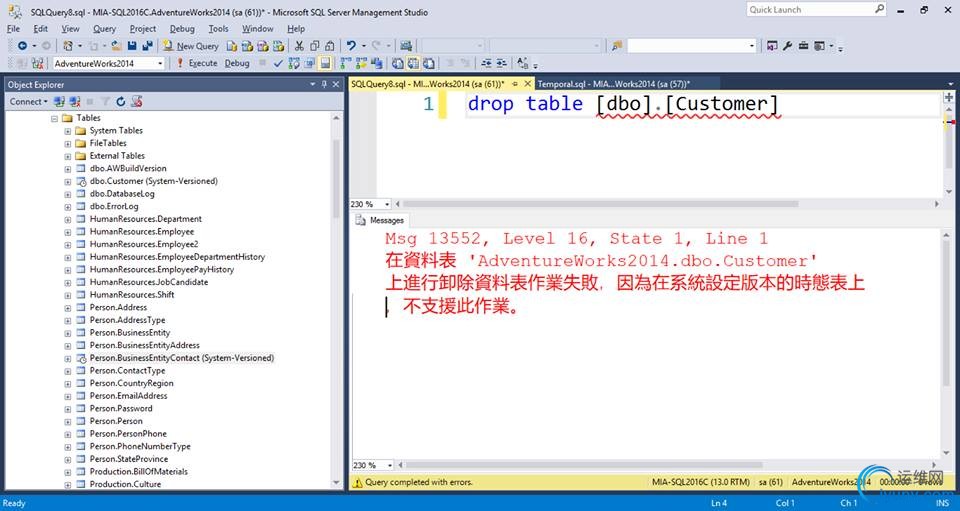Image resolution: width=960 pixels, height=511 pixels.
Task: Click the Connect Object Explorer icon
Action: [x=59, y=102]
